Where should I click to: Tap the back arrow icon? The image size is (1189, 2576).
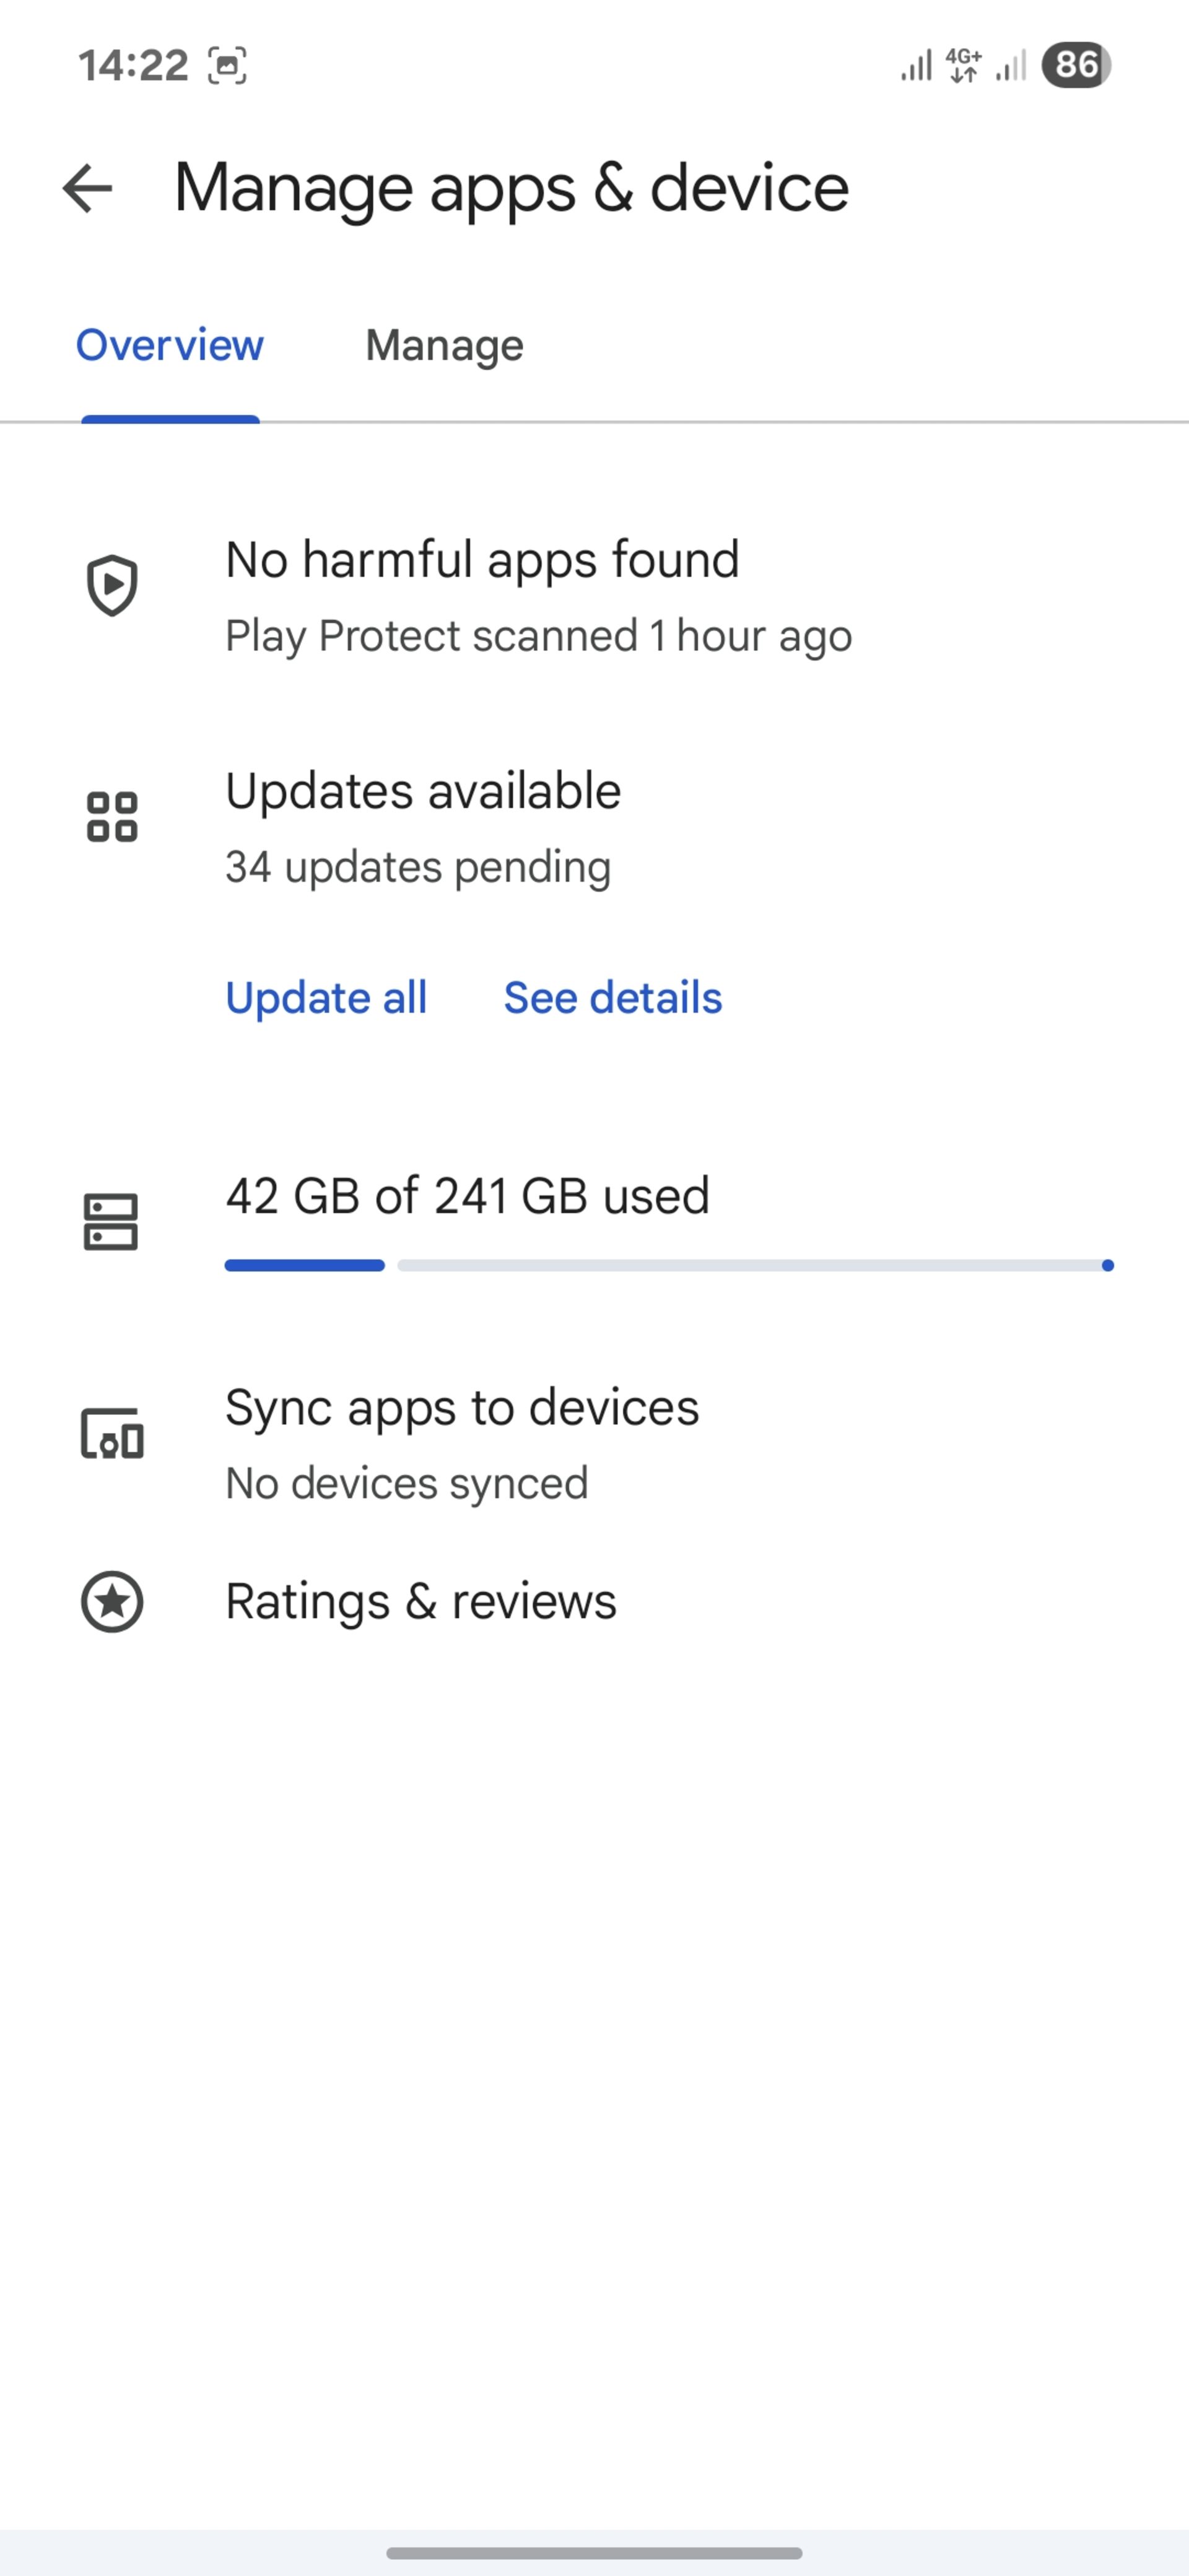tap(87, 188)
